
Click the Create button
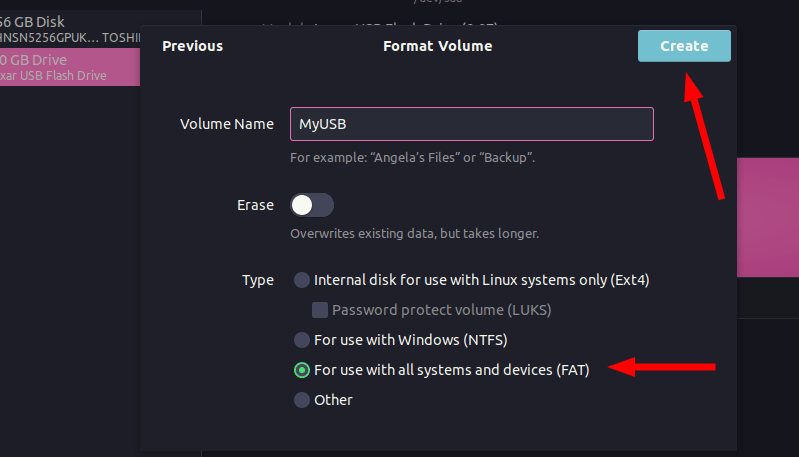point(684,46)
